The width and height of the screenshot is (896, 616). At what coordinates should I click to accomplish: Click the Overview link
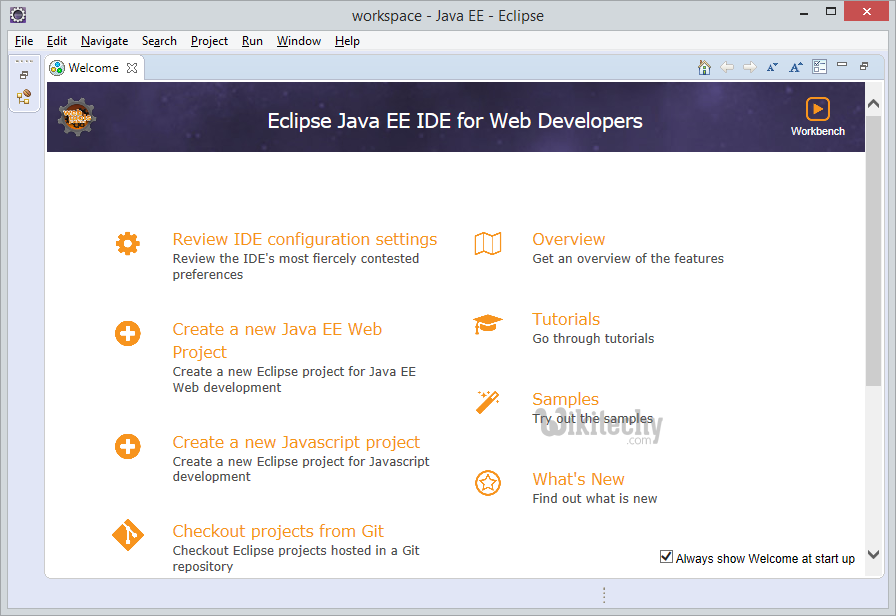(568, 239)
